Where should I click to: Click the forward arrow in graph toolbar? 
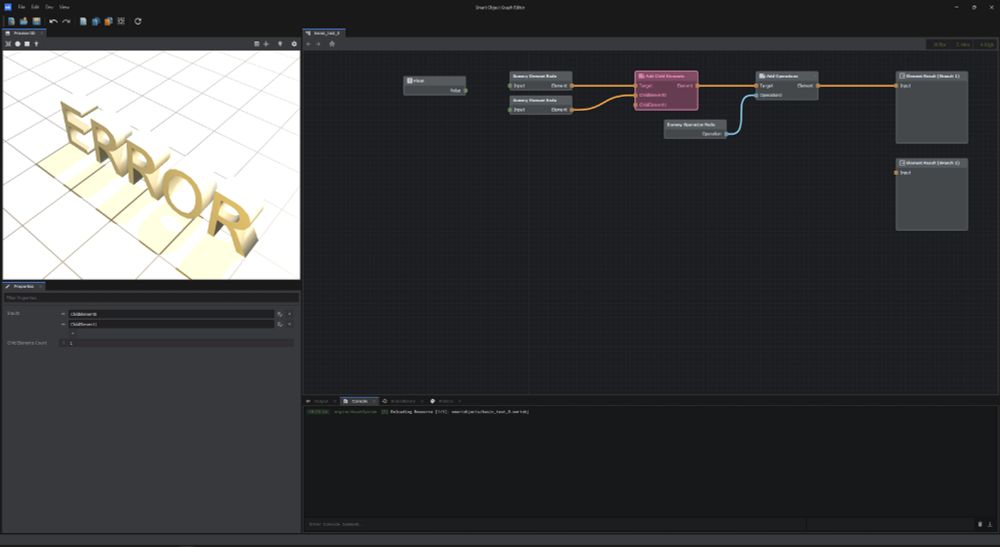pos(319,44)
